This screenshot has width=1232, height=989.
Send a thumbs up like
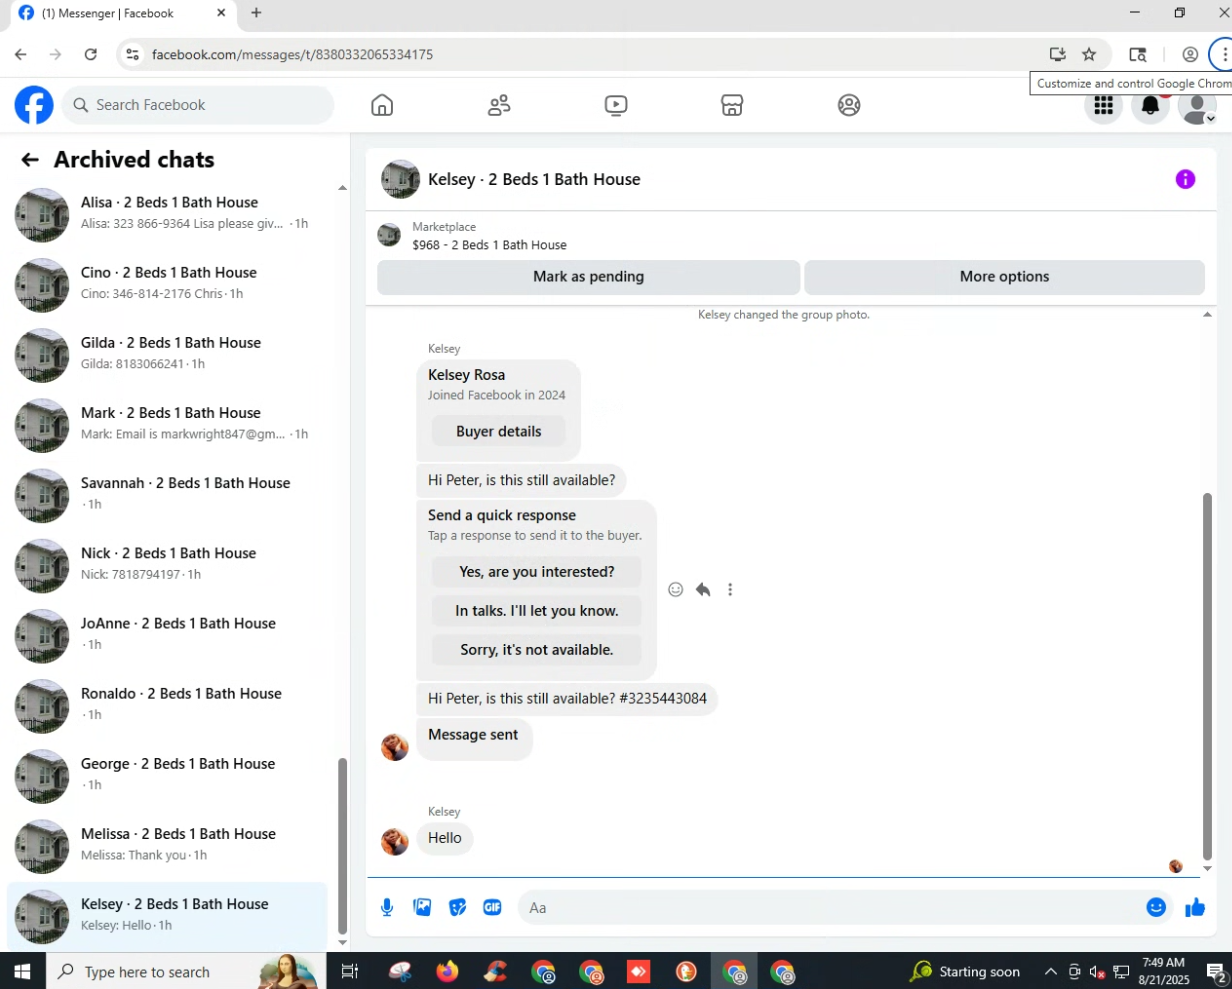(x=1195, y=908)
